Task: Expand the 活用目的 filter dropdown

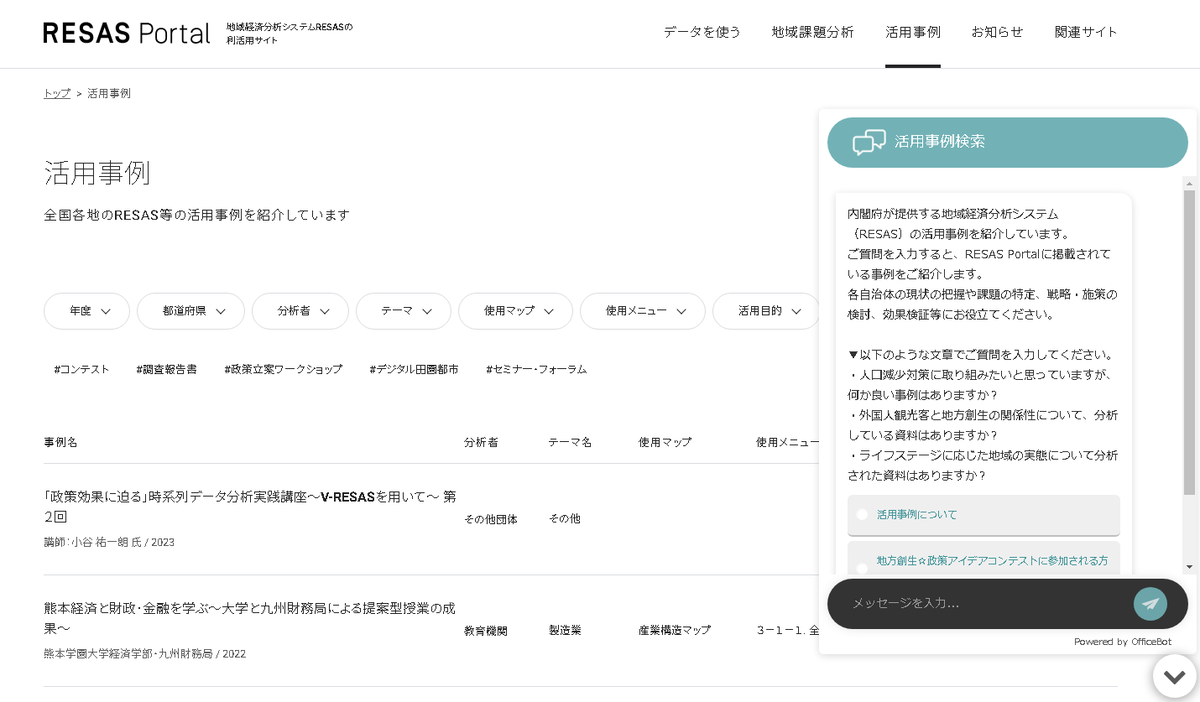Action: 766,311
